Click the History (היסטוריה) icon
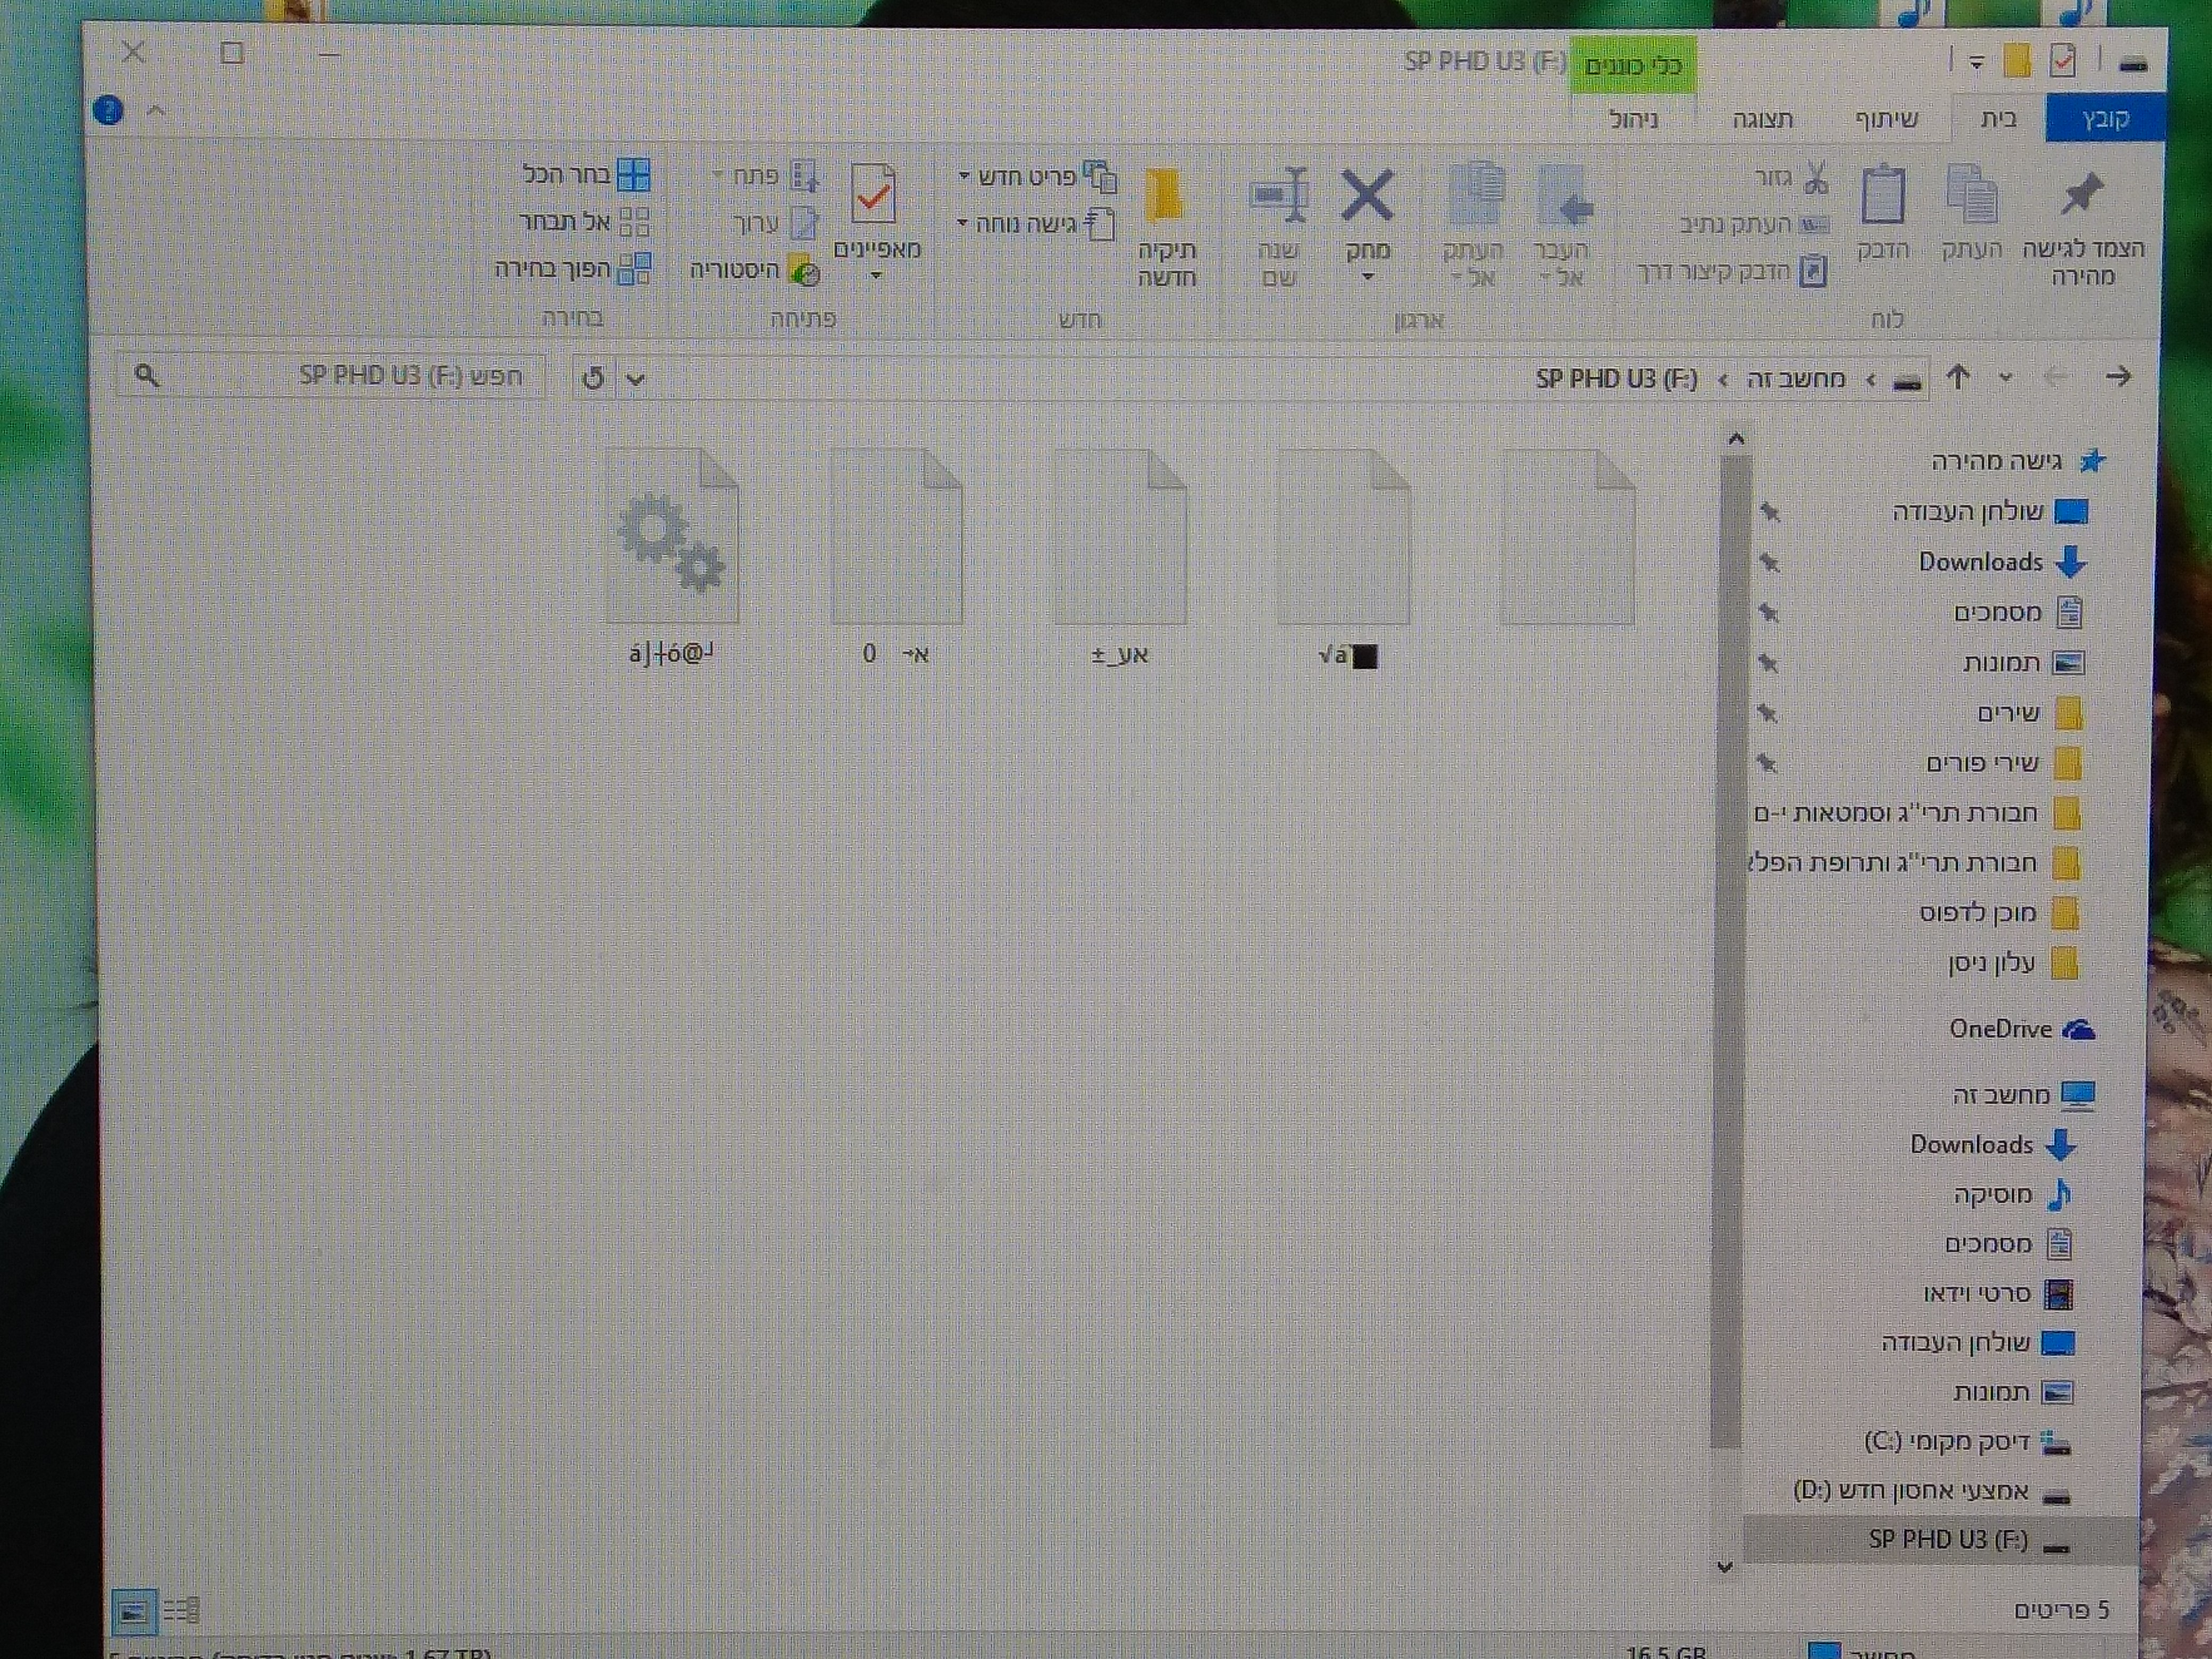The height and width of the screenshot is (1659, 2212). point(804,270)
